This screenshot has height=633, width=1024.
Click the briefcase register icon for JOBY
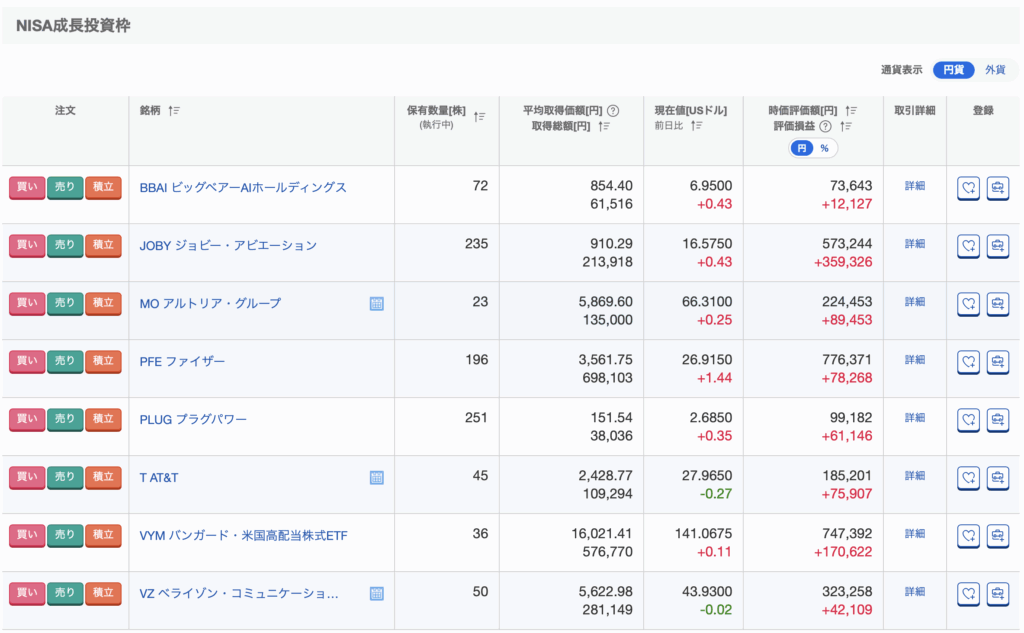997,246
